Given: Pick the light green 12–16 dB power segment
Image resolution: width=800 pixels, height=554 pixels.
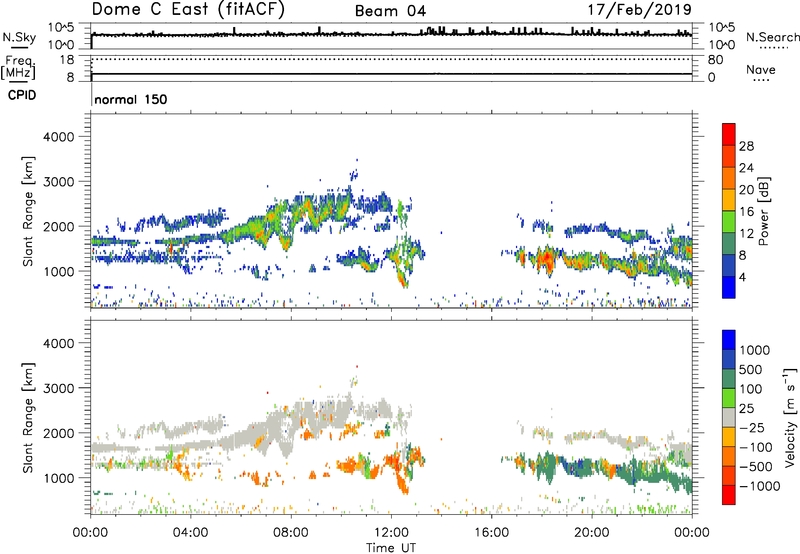Looking at the screenshot, I should [x=729, y=221].
